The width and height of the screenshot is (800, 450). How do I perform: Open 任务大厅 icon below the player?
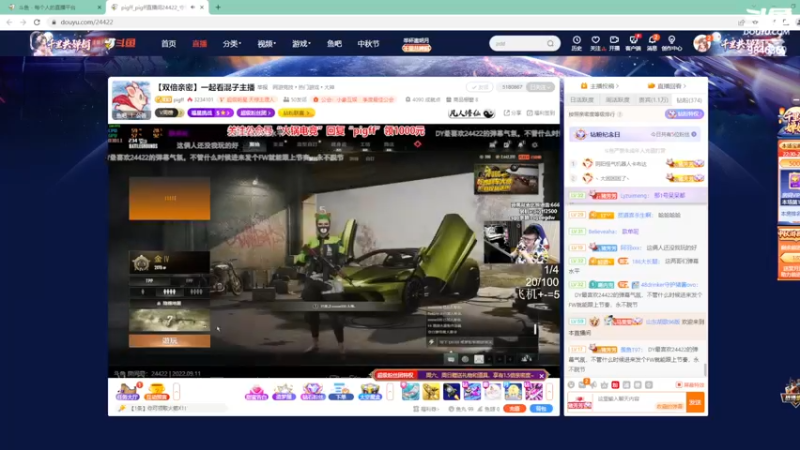(128, 392)
